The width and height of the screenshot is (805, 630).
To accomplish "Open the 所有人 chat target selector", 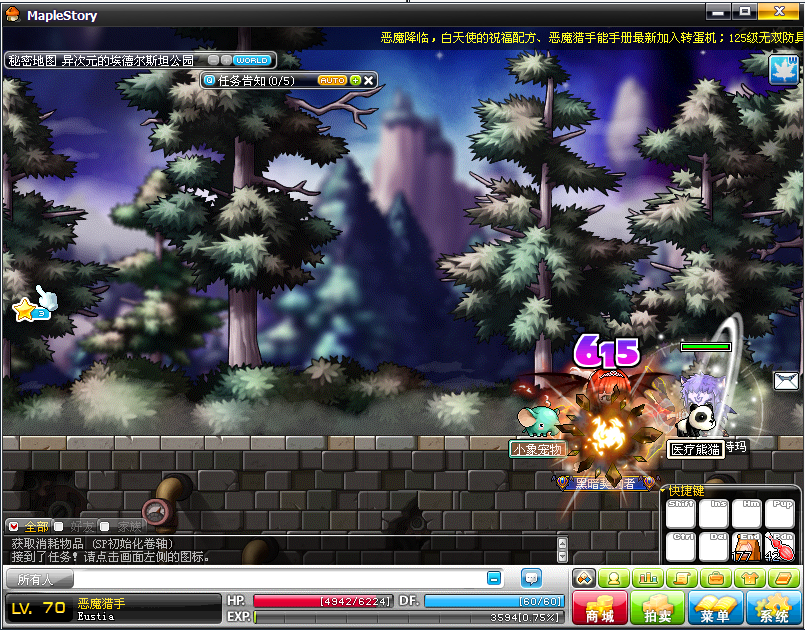I will 40,579.
